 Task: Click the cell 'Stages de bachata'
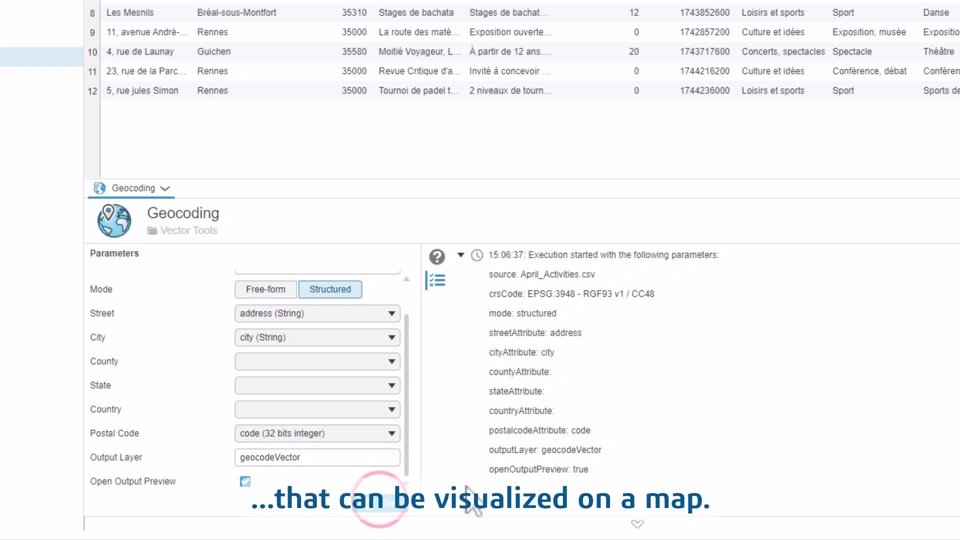[416, 12]
